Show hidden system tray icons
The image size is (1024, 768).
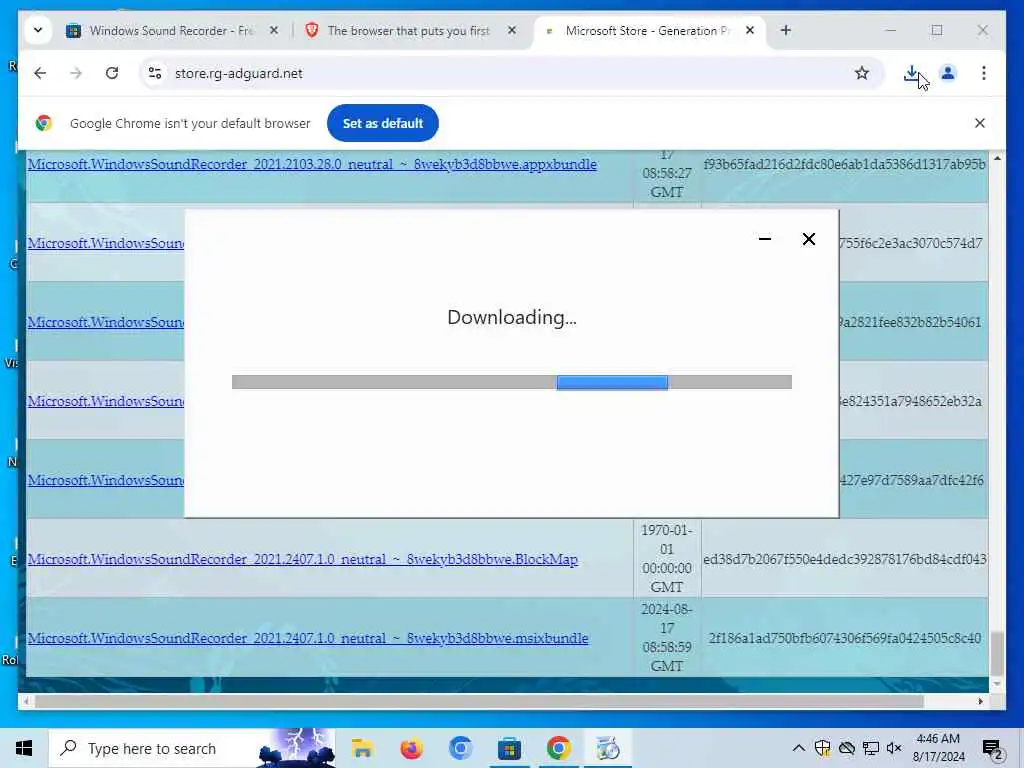tap(798, 748)
